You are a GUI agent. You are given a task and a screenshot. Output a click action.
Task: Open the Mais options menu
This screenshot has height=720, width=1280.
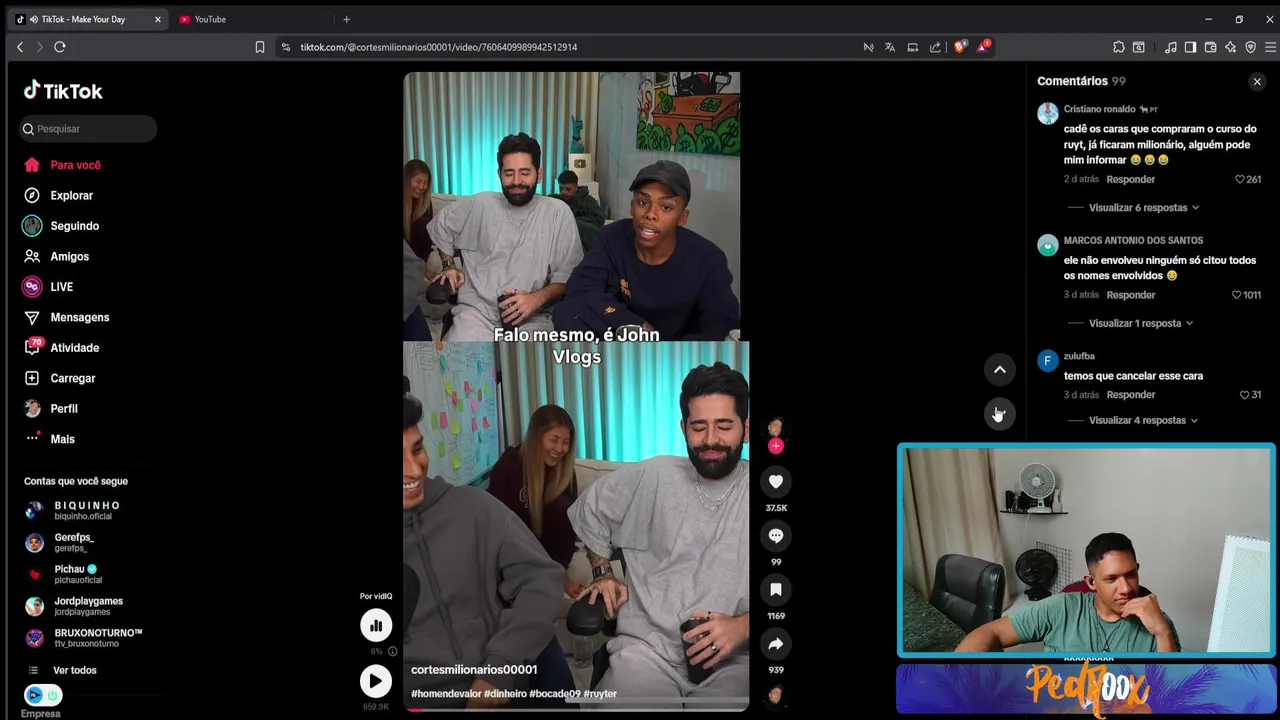tap(49, 439)
